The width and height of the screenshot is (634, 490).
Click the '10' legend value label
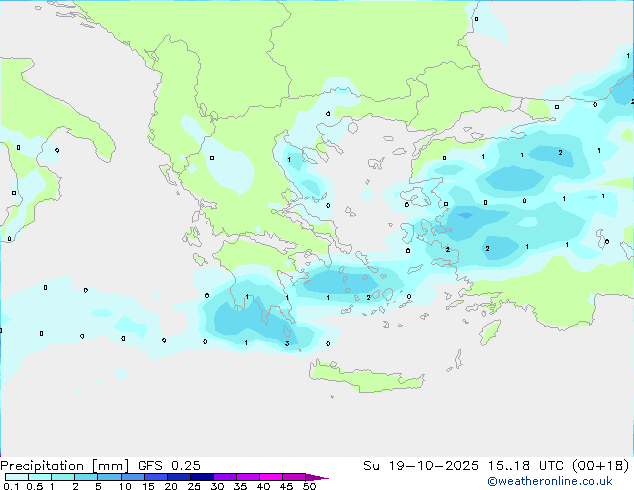(125, 486)
